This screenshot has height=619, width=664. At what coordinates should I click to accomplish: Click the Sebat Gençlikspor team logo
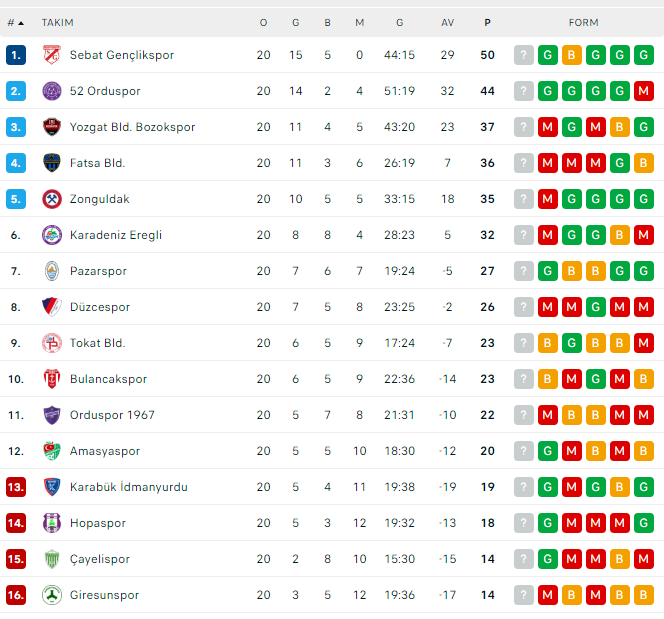tap(52, 55)
